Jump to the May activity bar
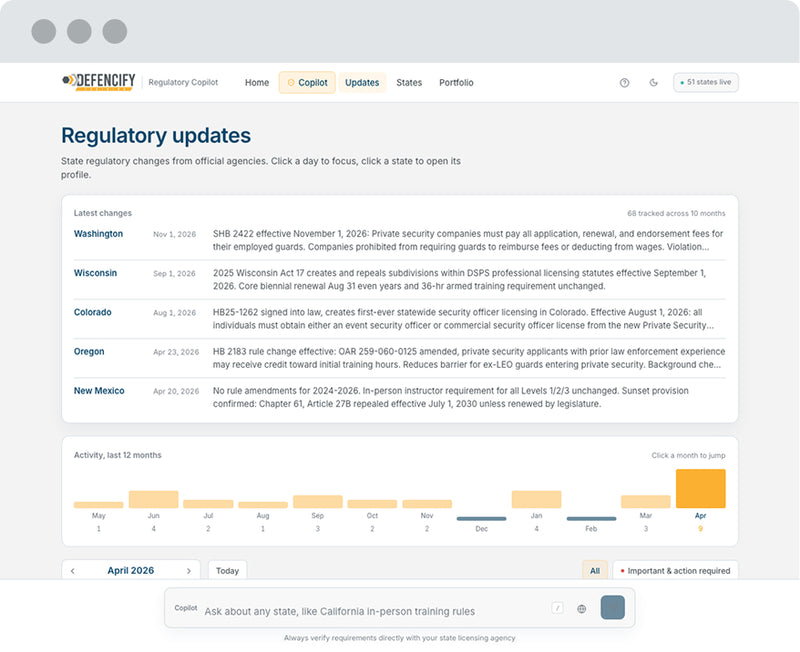 tap(98, 505)
